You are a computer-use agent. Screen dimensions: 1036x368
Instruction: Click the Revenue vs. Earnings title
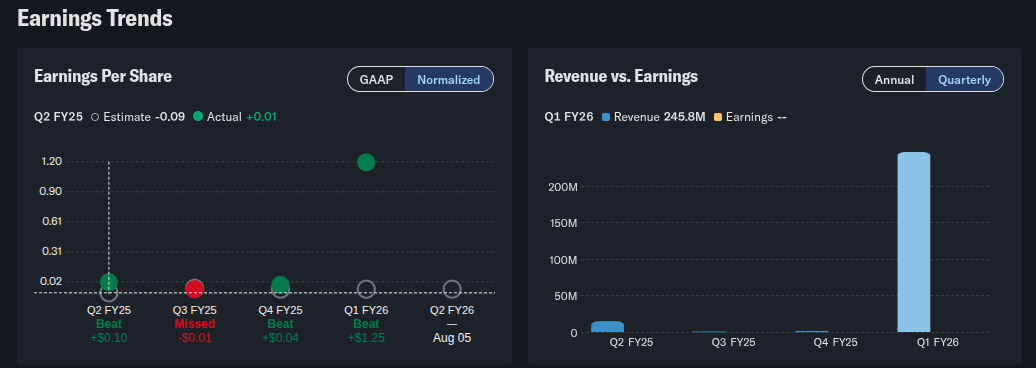[x=621, y=76]
